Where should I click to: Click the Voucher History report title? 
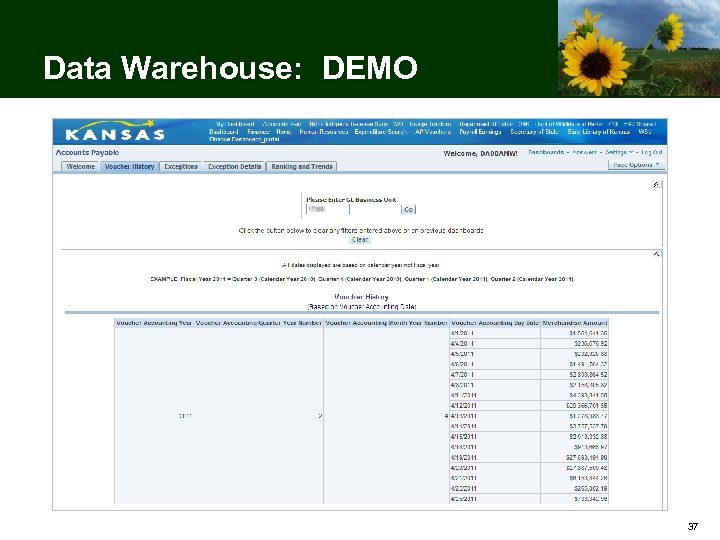click(x=361, y=297)
